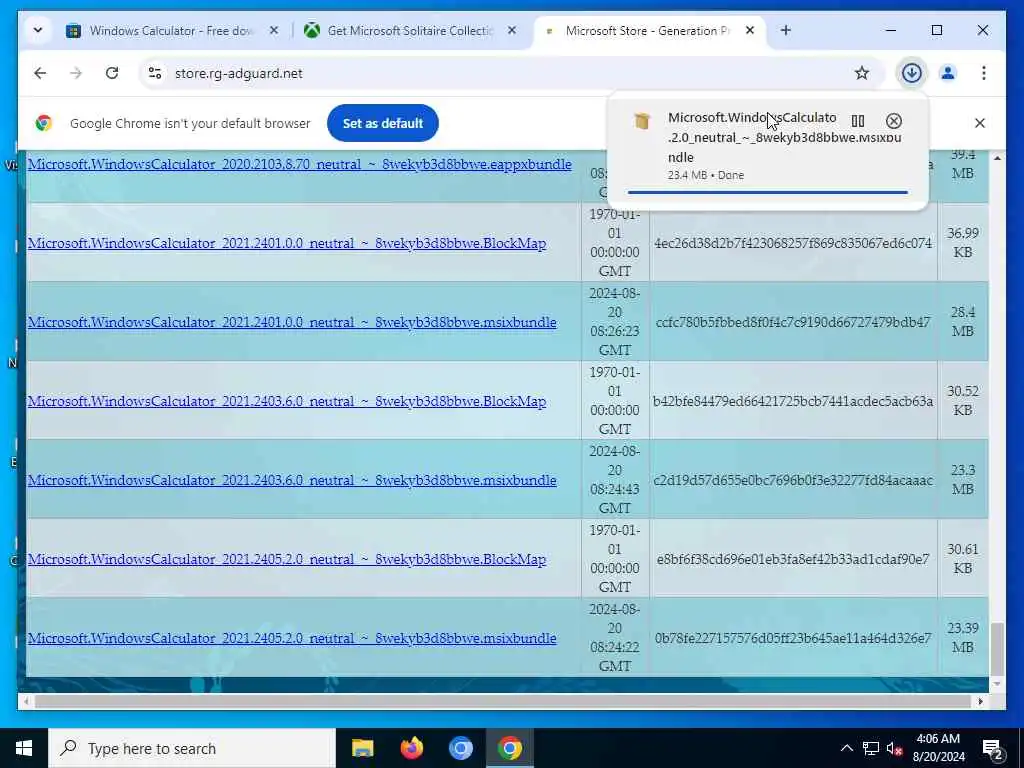Download the 2021.2405.2.0 msixbundle link
Screen dimensions: 1024x768
coord(292,638)
